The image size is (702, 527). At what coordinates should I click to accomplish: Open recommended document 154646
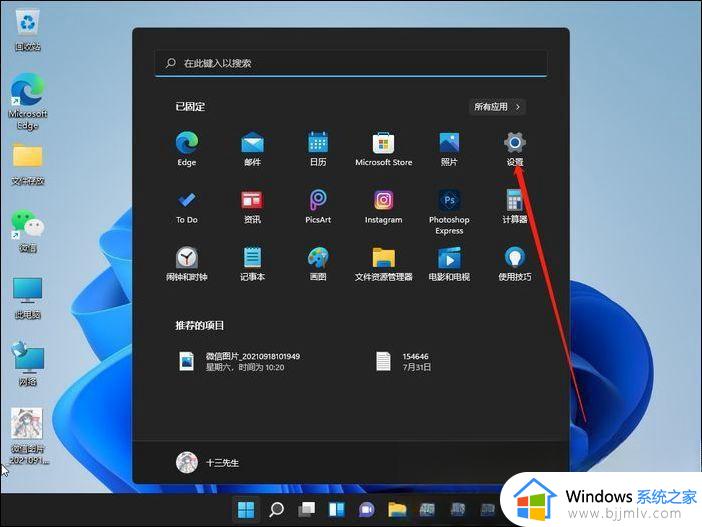403,361
